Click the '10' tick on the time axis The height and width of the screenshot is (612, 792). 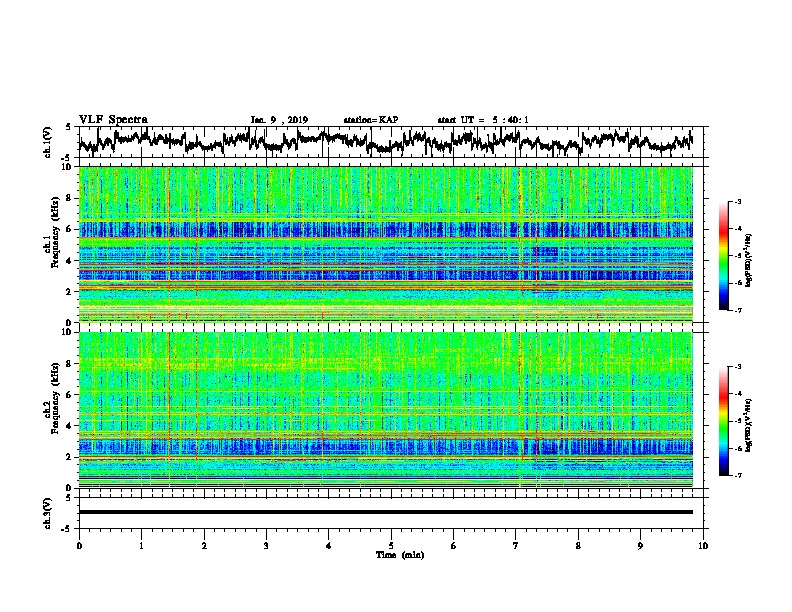703,546
